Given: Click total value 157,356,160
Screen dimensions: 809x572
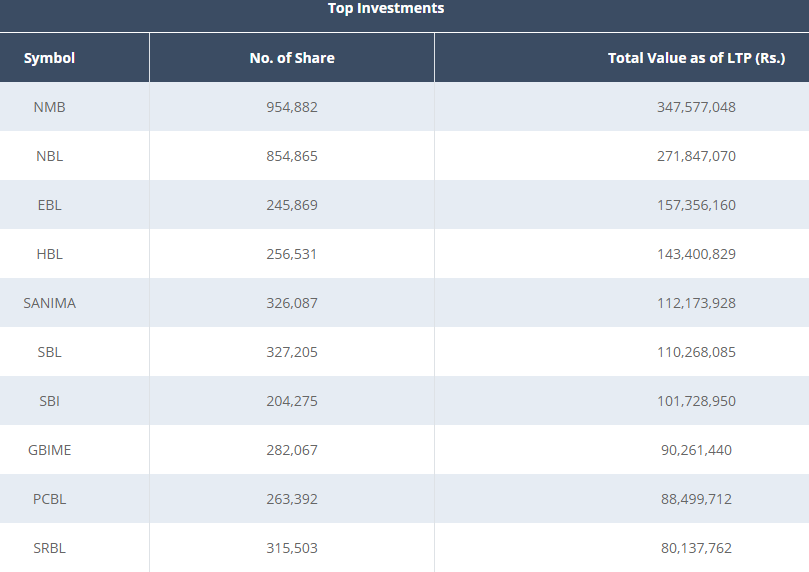Looking at the screenshot, I should (x=697, y=205).
